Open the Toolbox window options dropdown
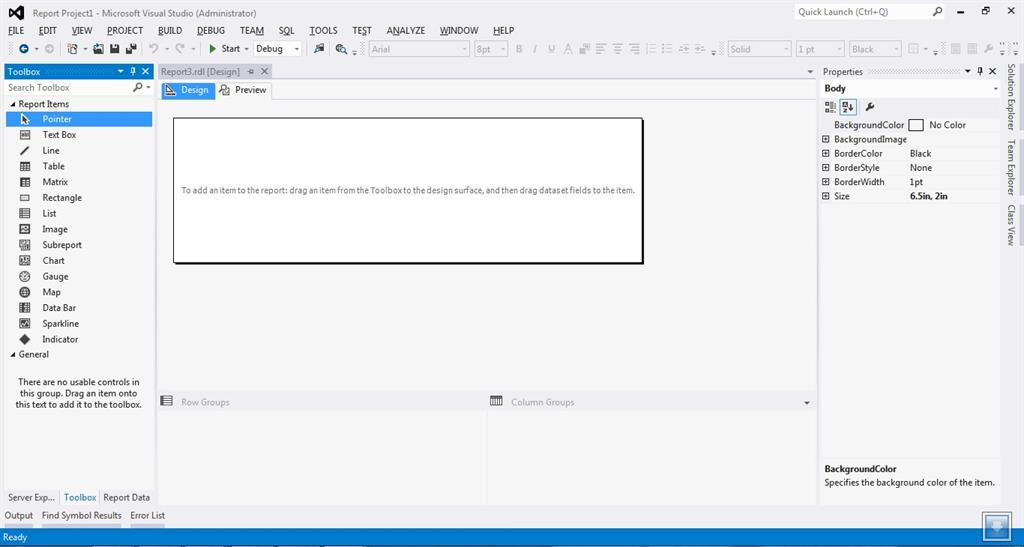The height and width of the screenshot is (547, 1024). 120,72
